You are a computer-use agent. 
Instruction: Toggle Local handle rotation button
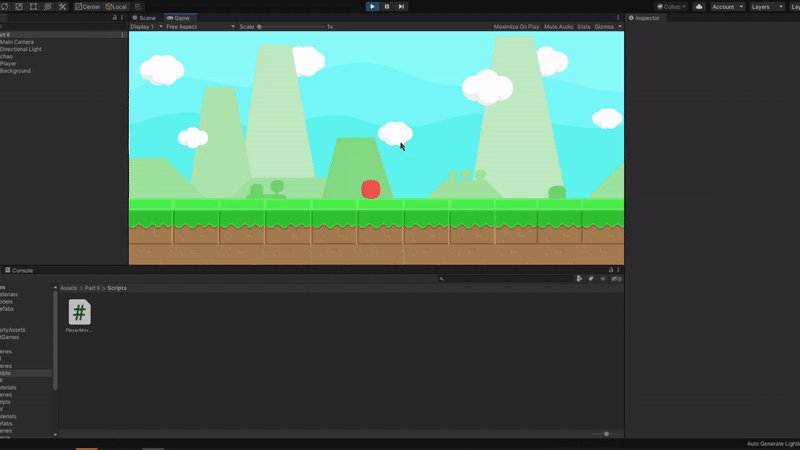pyautogui.click(x=117, y=6)
